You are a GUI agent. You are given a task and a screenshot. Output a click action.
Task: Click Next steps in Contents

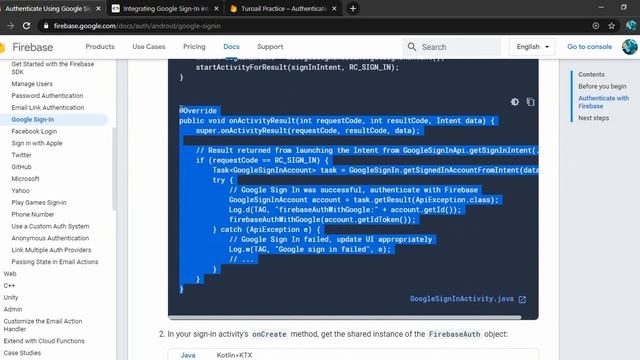593,118
